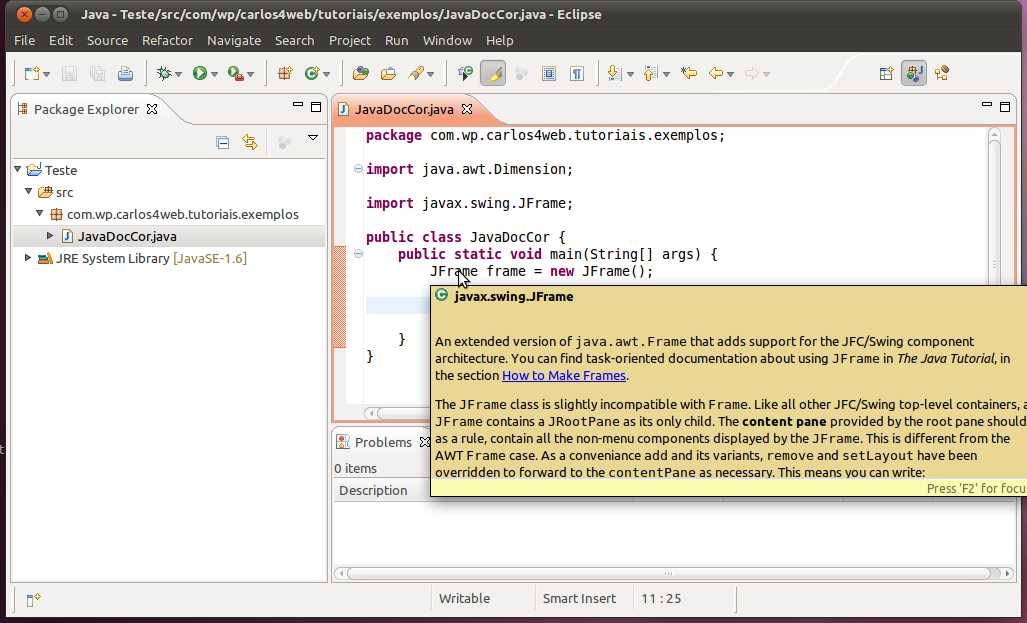Toggle Show Whitespace Characters pilcrow icon
The image size is (1027, 623).
point(577,73)
